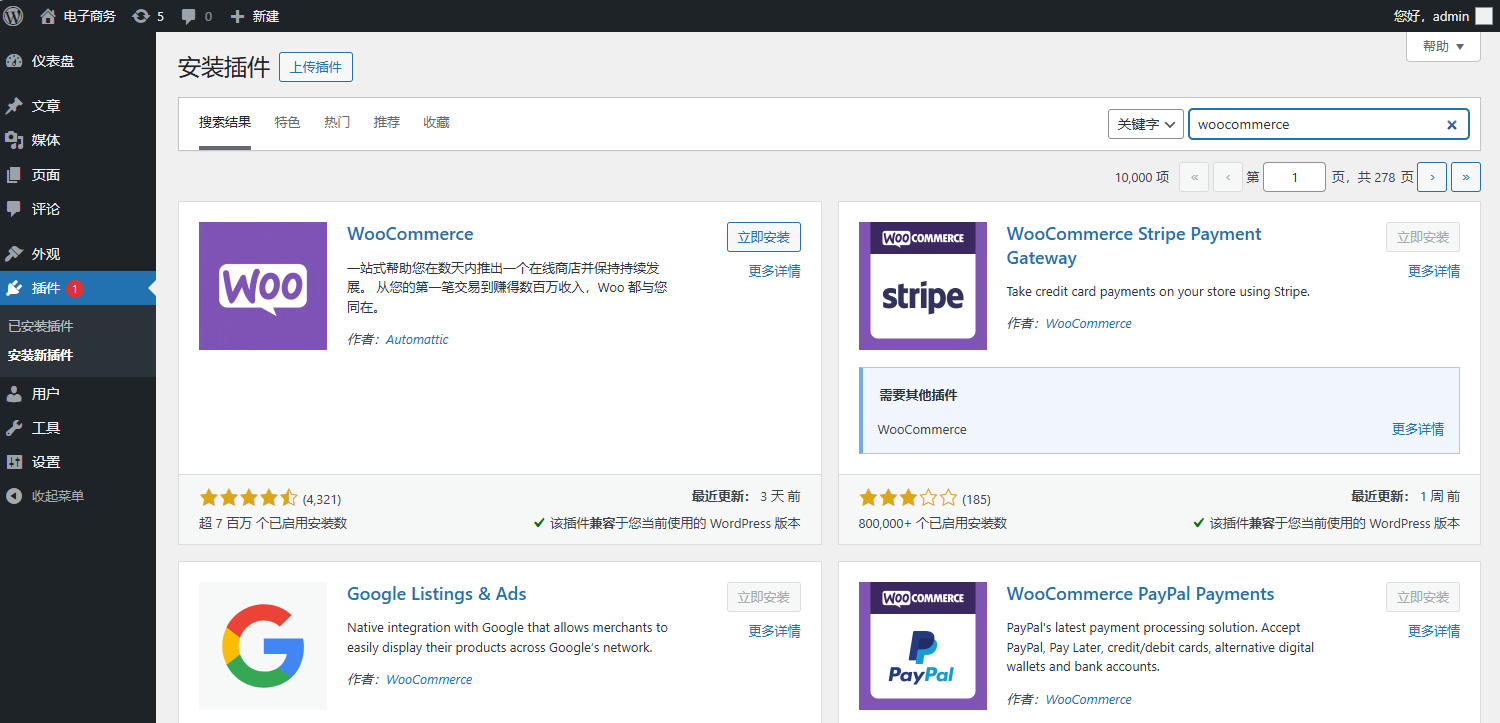This screenshot has height=723, width=1500.
Task: Select the 热门 tab
Action: point(337,123)
